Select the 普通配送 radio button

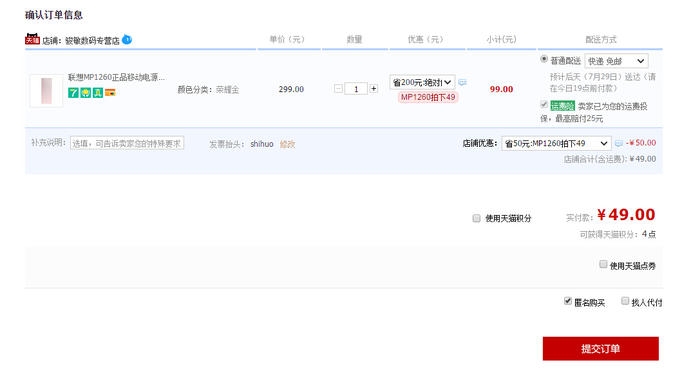(544, 59)
